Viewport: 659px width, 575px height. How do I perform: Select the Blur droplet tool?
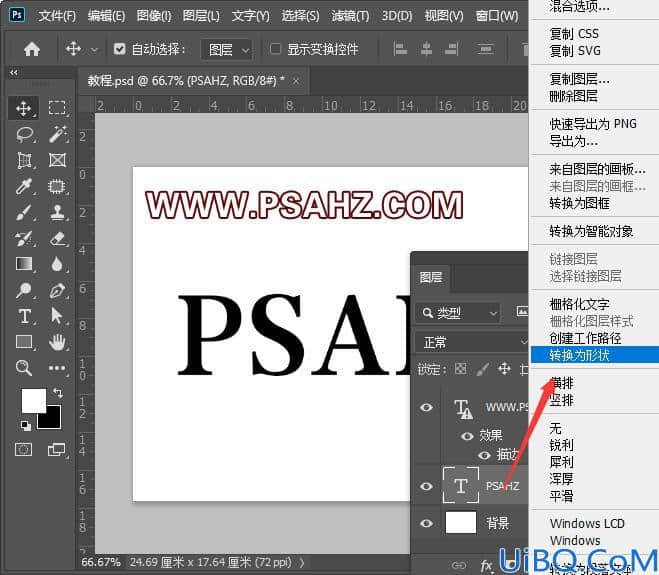[57, 264]
